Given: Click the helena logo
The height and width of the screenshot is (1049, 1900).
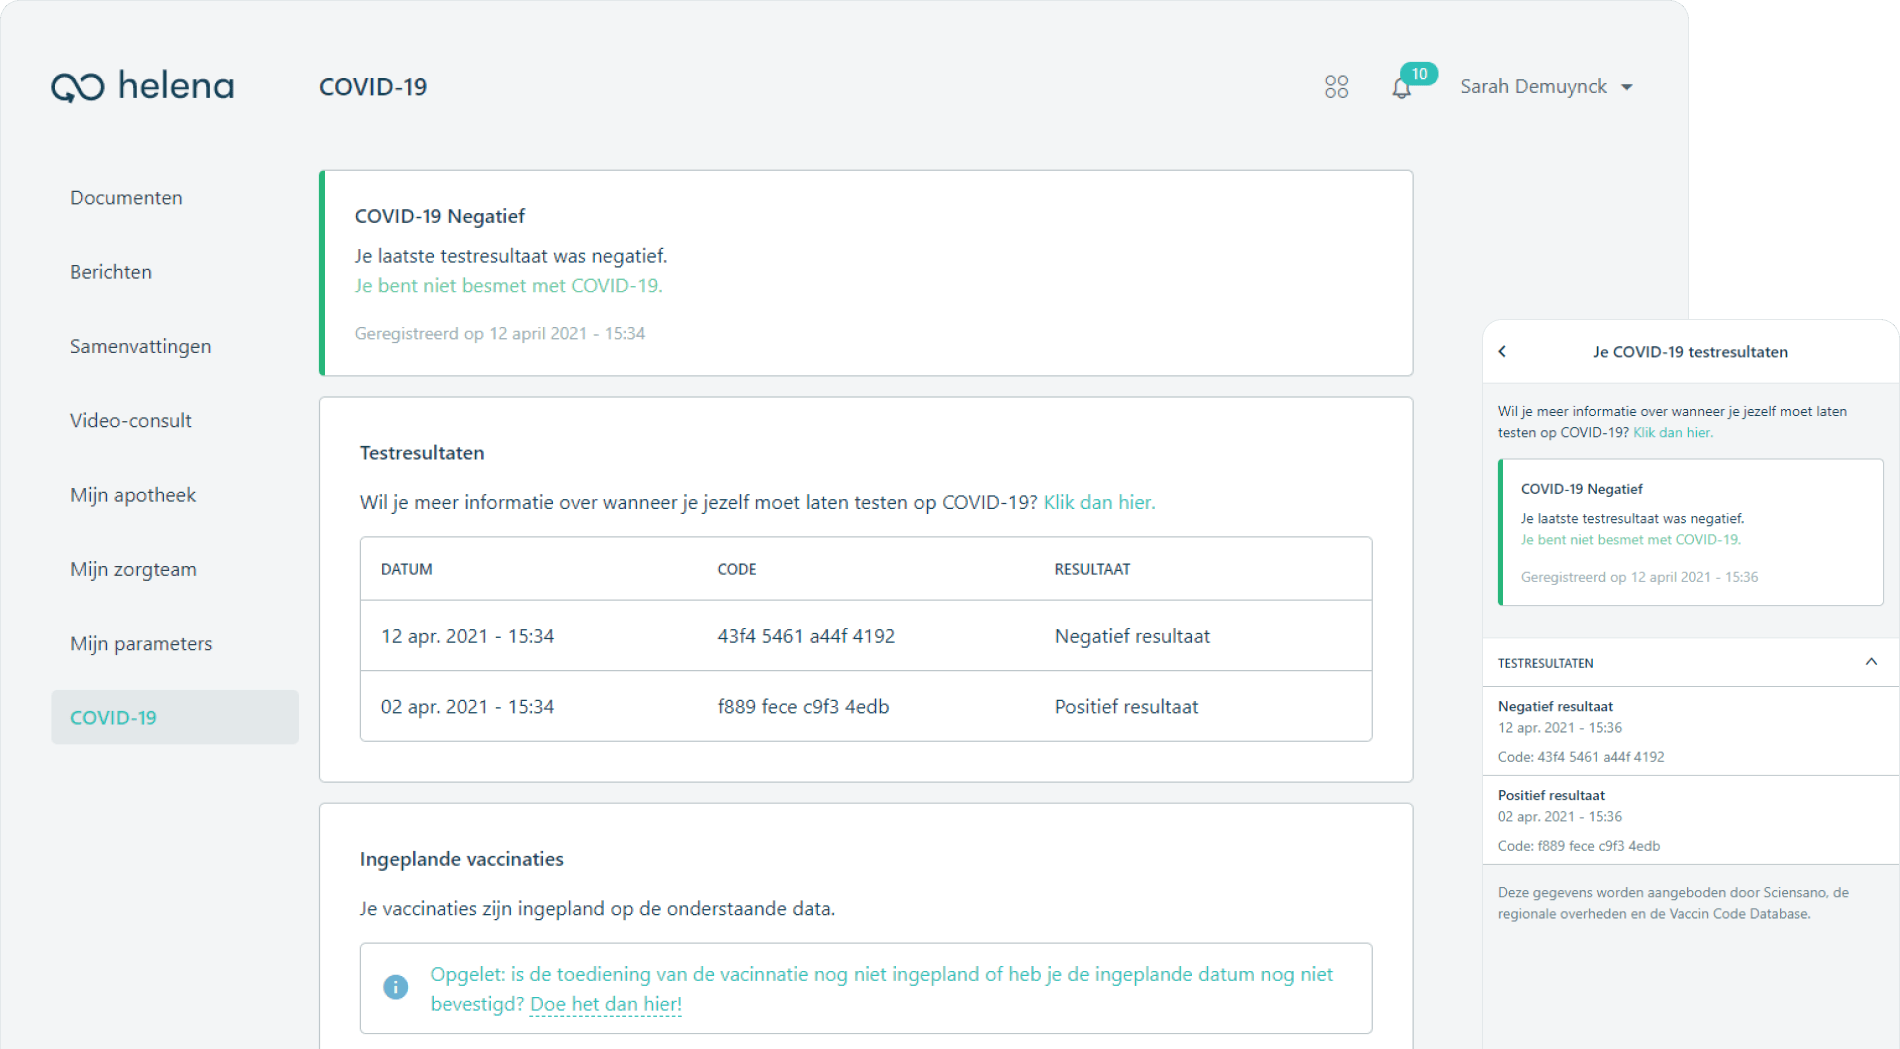Looking at the screenshot, I should pyautogui.click(x=143, y=86).
